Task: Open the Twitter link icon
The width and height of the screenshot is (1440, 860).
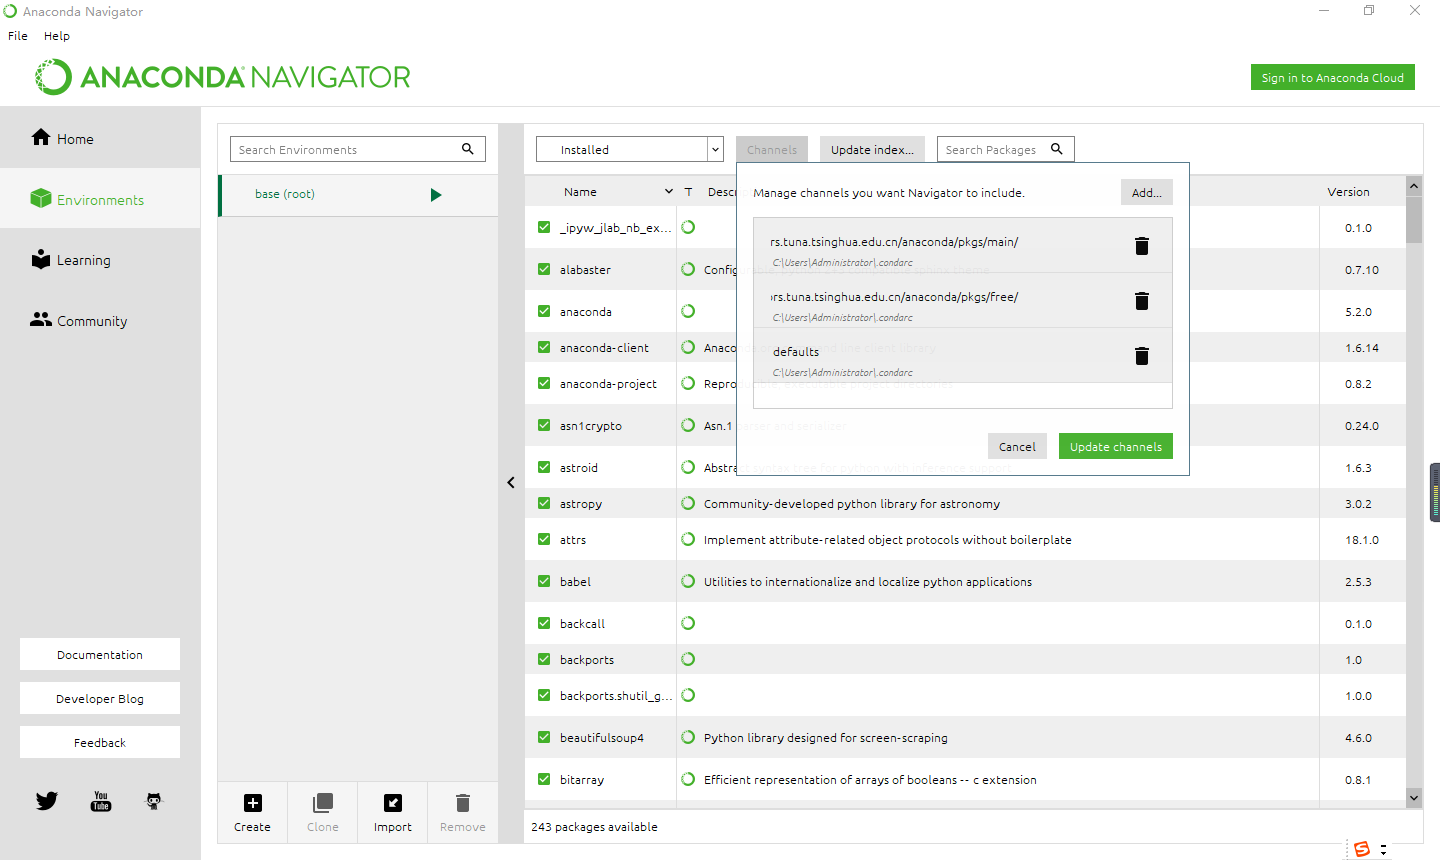Action: (47, 801)
